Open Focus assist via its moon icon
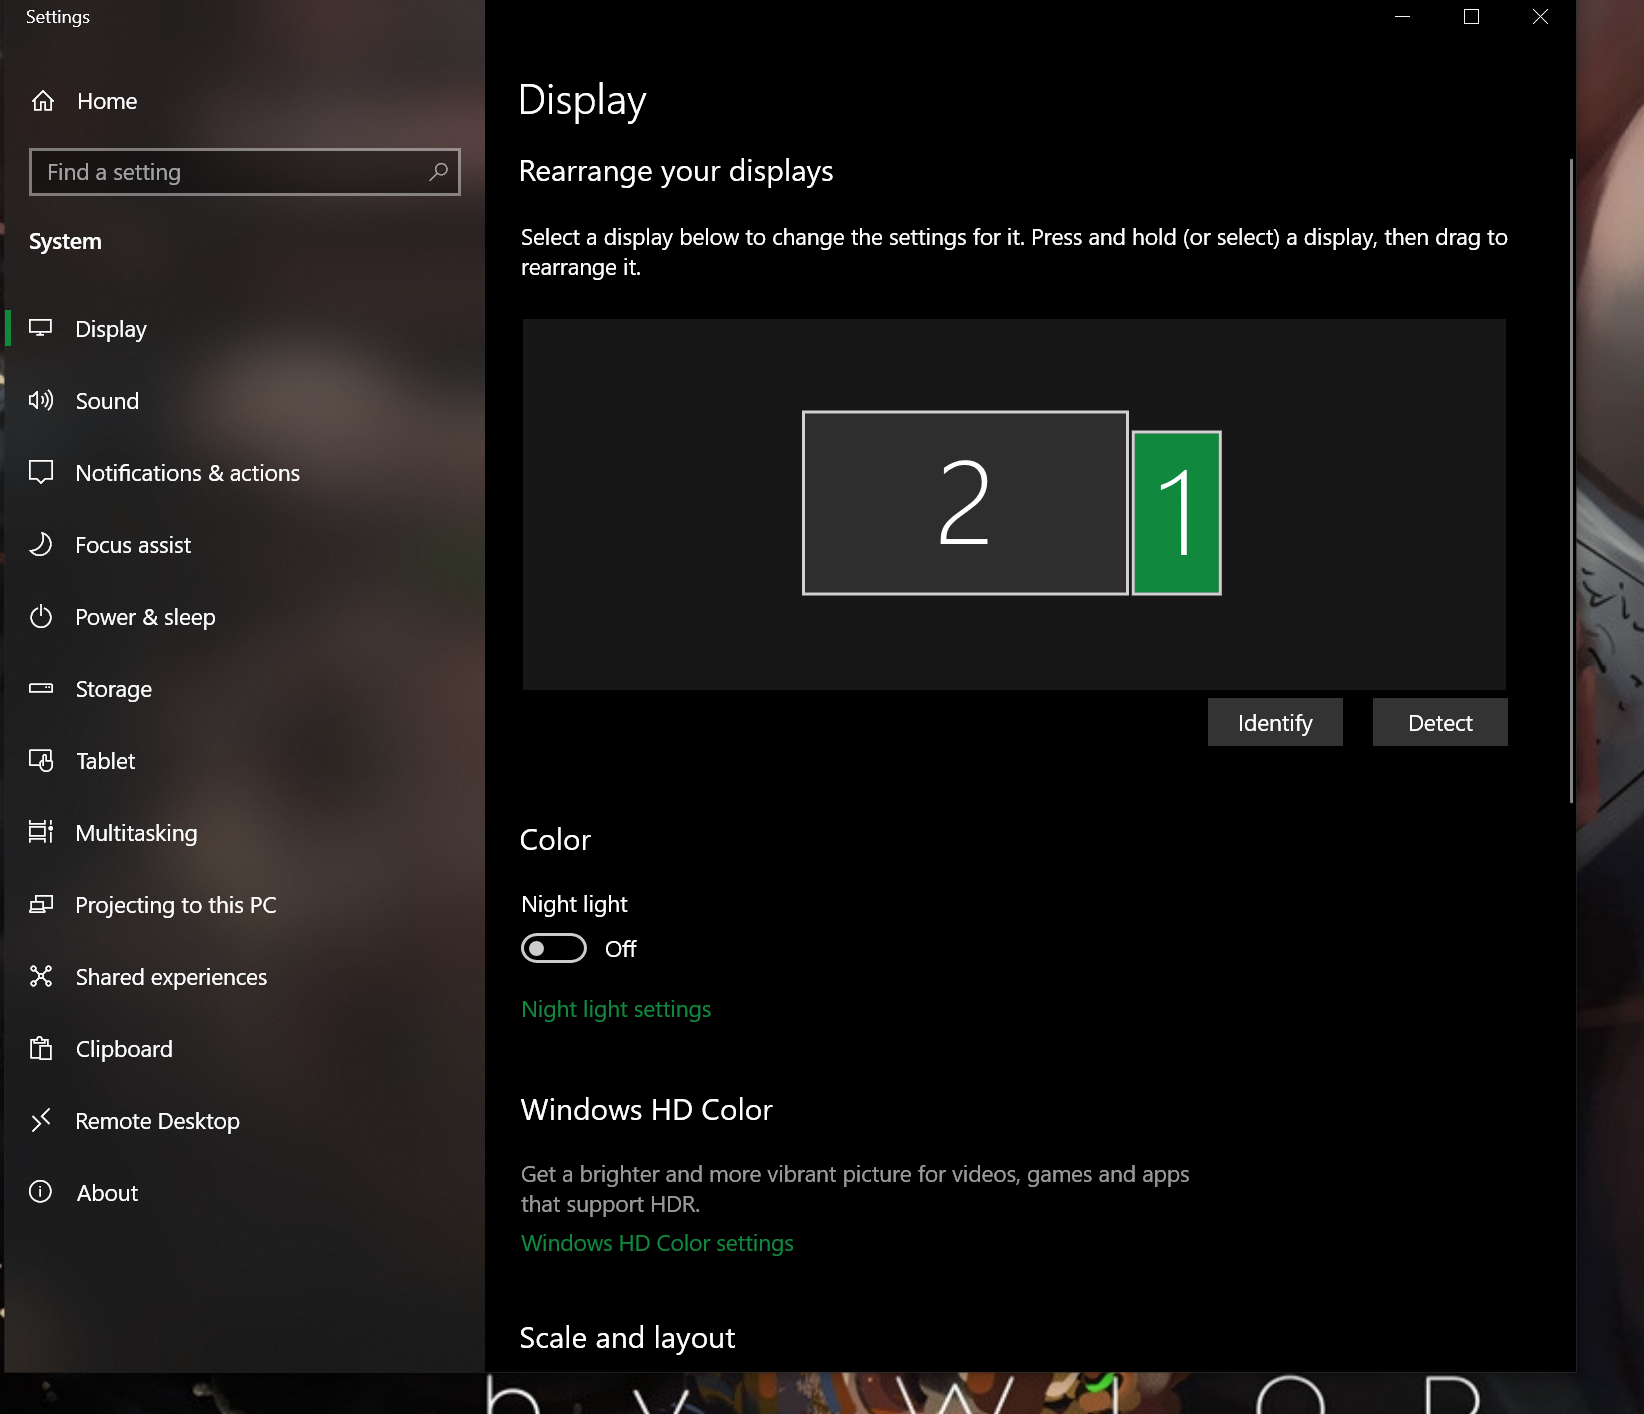Screen dimensions: 1644x1414 [x=42, y=544]
